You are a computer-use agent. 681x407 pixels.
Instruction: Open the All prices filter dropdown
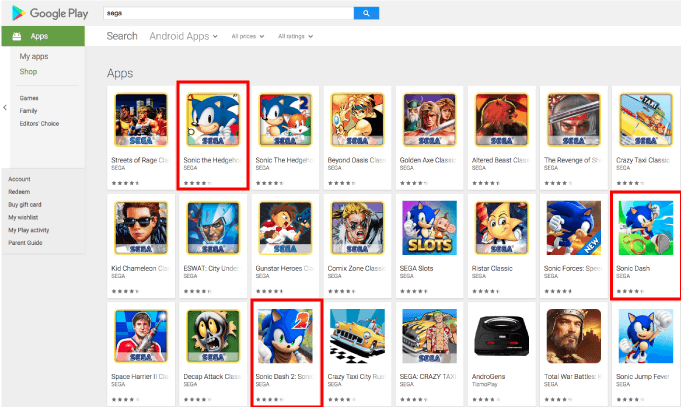point(248,36)
